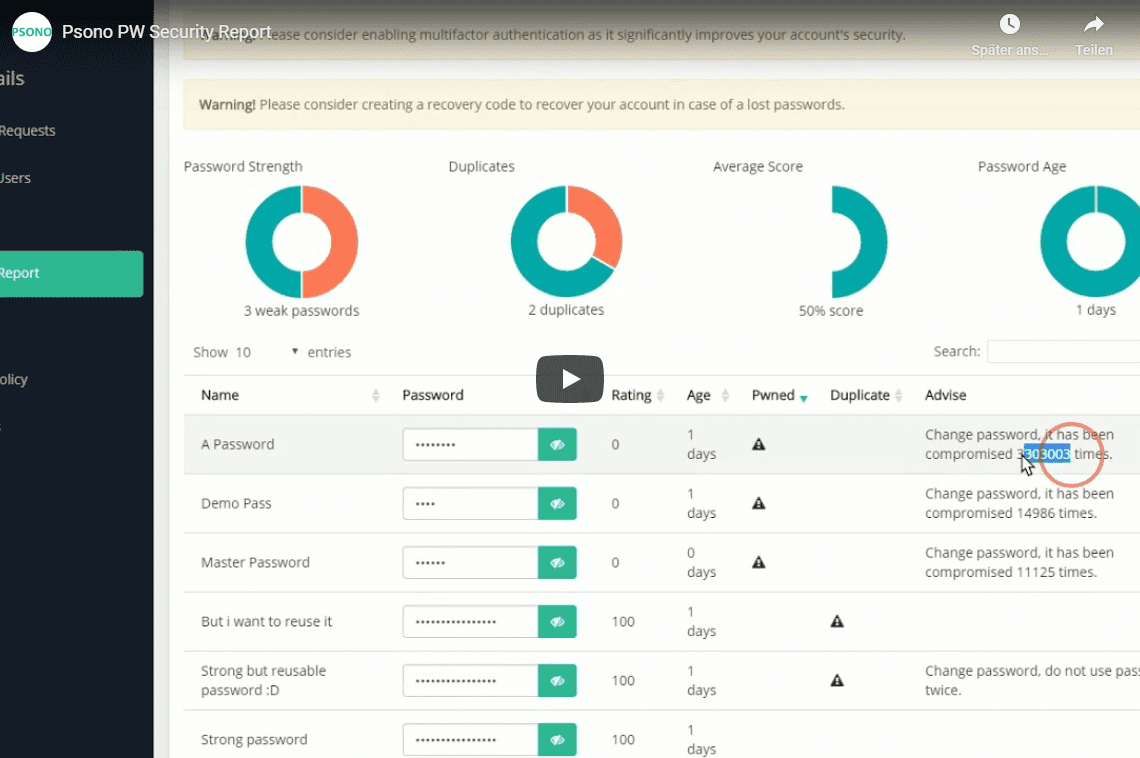
Task: Click the Duplicates donut chart
Action: [566, 242]
